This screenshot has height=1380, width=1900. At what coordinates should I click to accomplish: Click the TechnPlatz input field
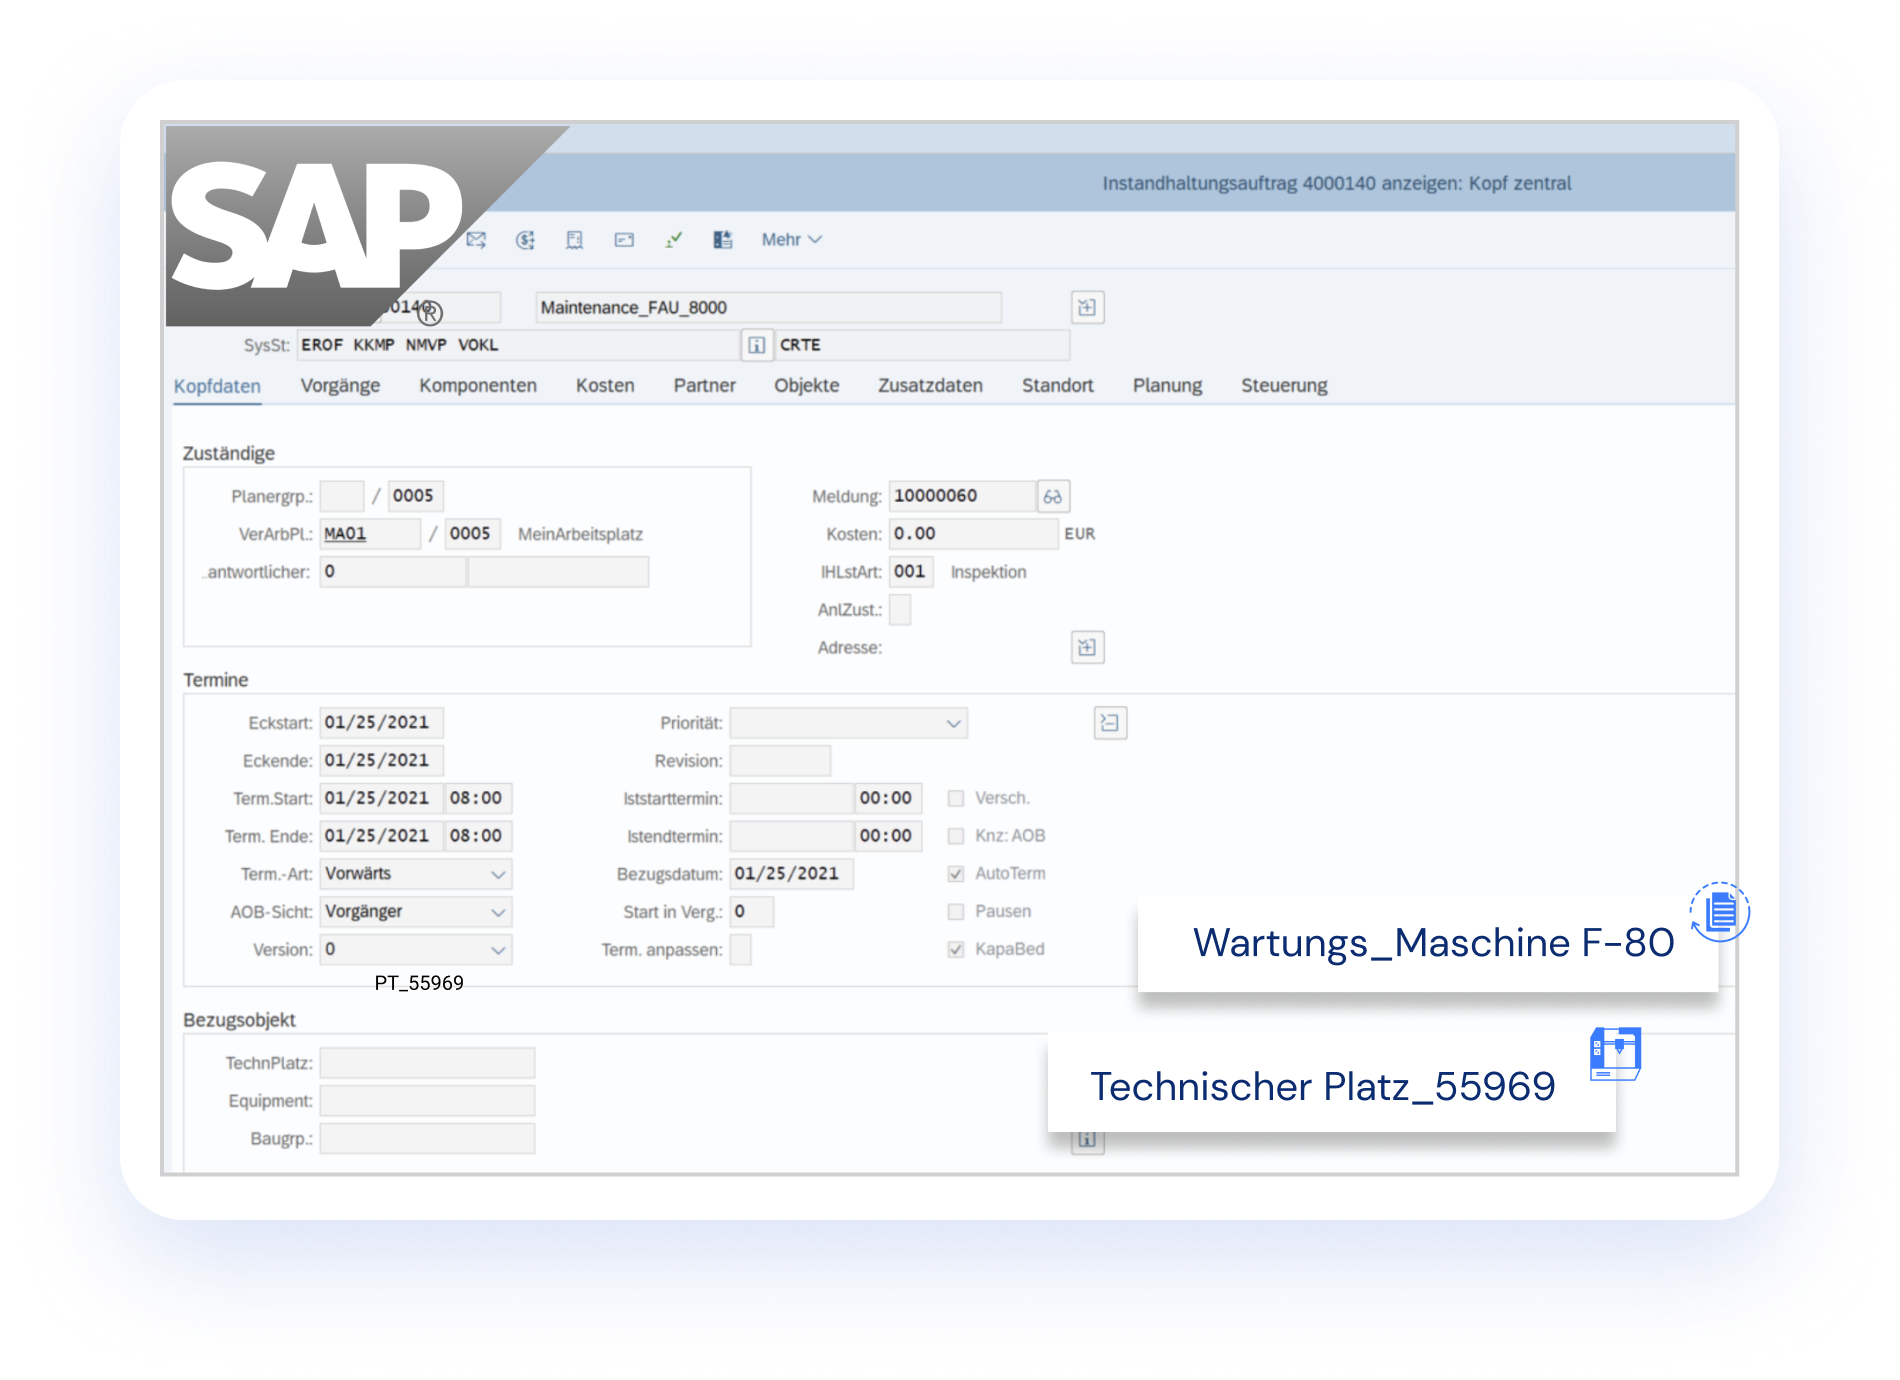coord(427,1063)
